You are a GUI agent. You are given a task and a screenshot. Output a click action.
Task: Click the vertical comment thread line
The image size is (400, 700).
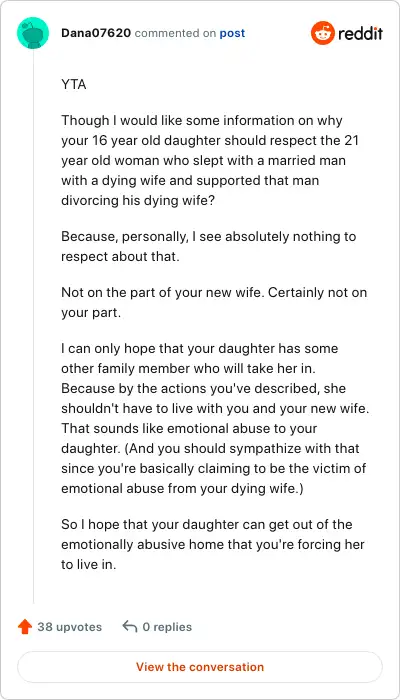click(x=33, y=326)
